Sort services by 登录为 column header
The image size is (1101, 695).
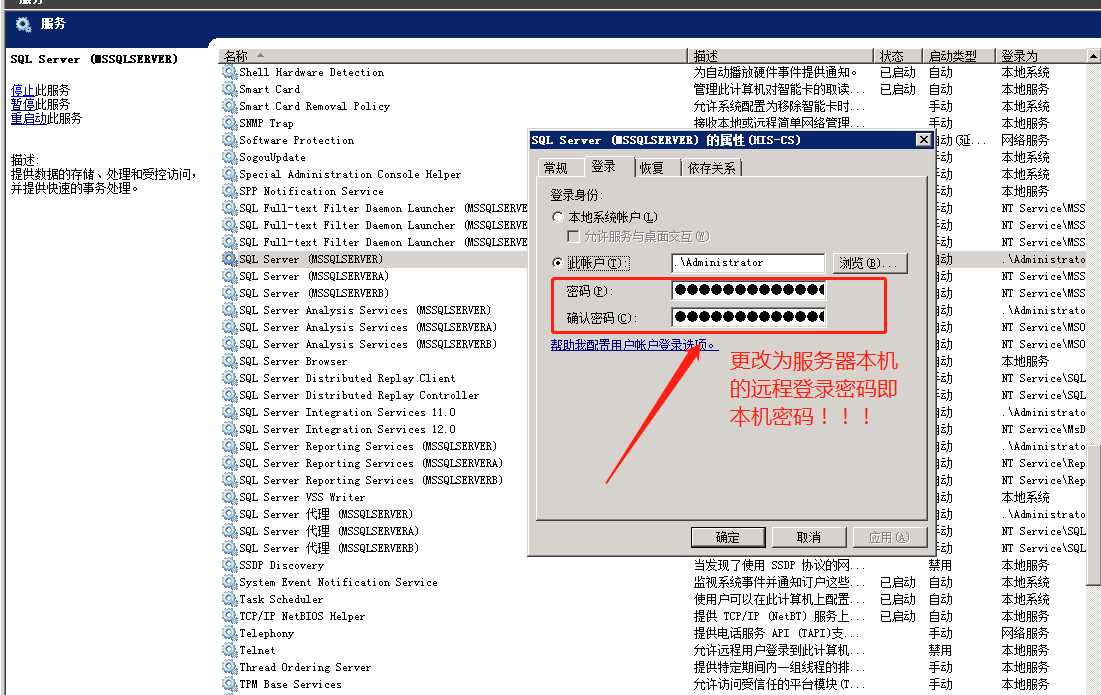pos(1040,56)
